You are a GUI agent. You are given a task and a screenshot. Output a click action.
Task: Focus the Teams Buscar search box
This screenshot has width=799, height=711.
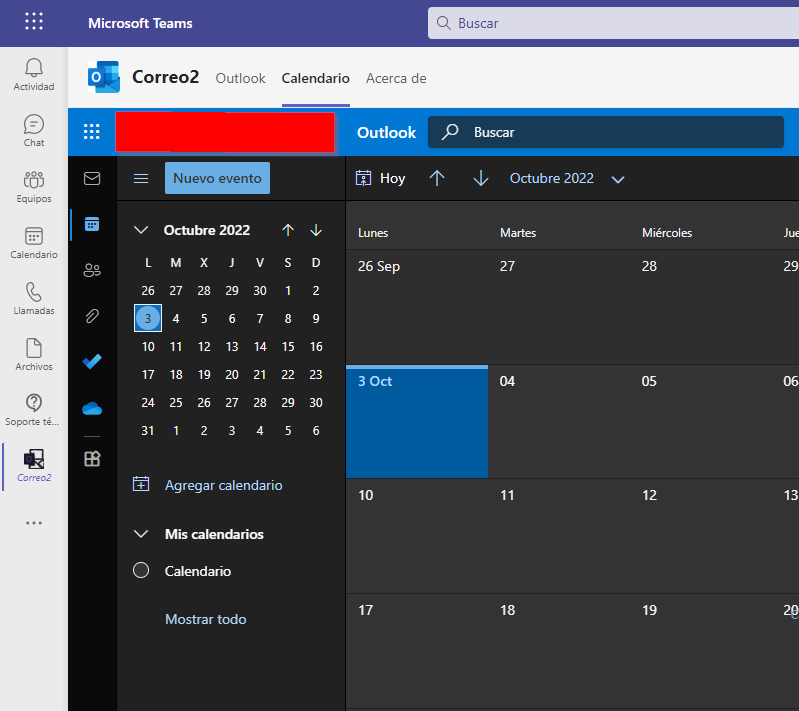[613, 23]
